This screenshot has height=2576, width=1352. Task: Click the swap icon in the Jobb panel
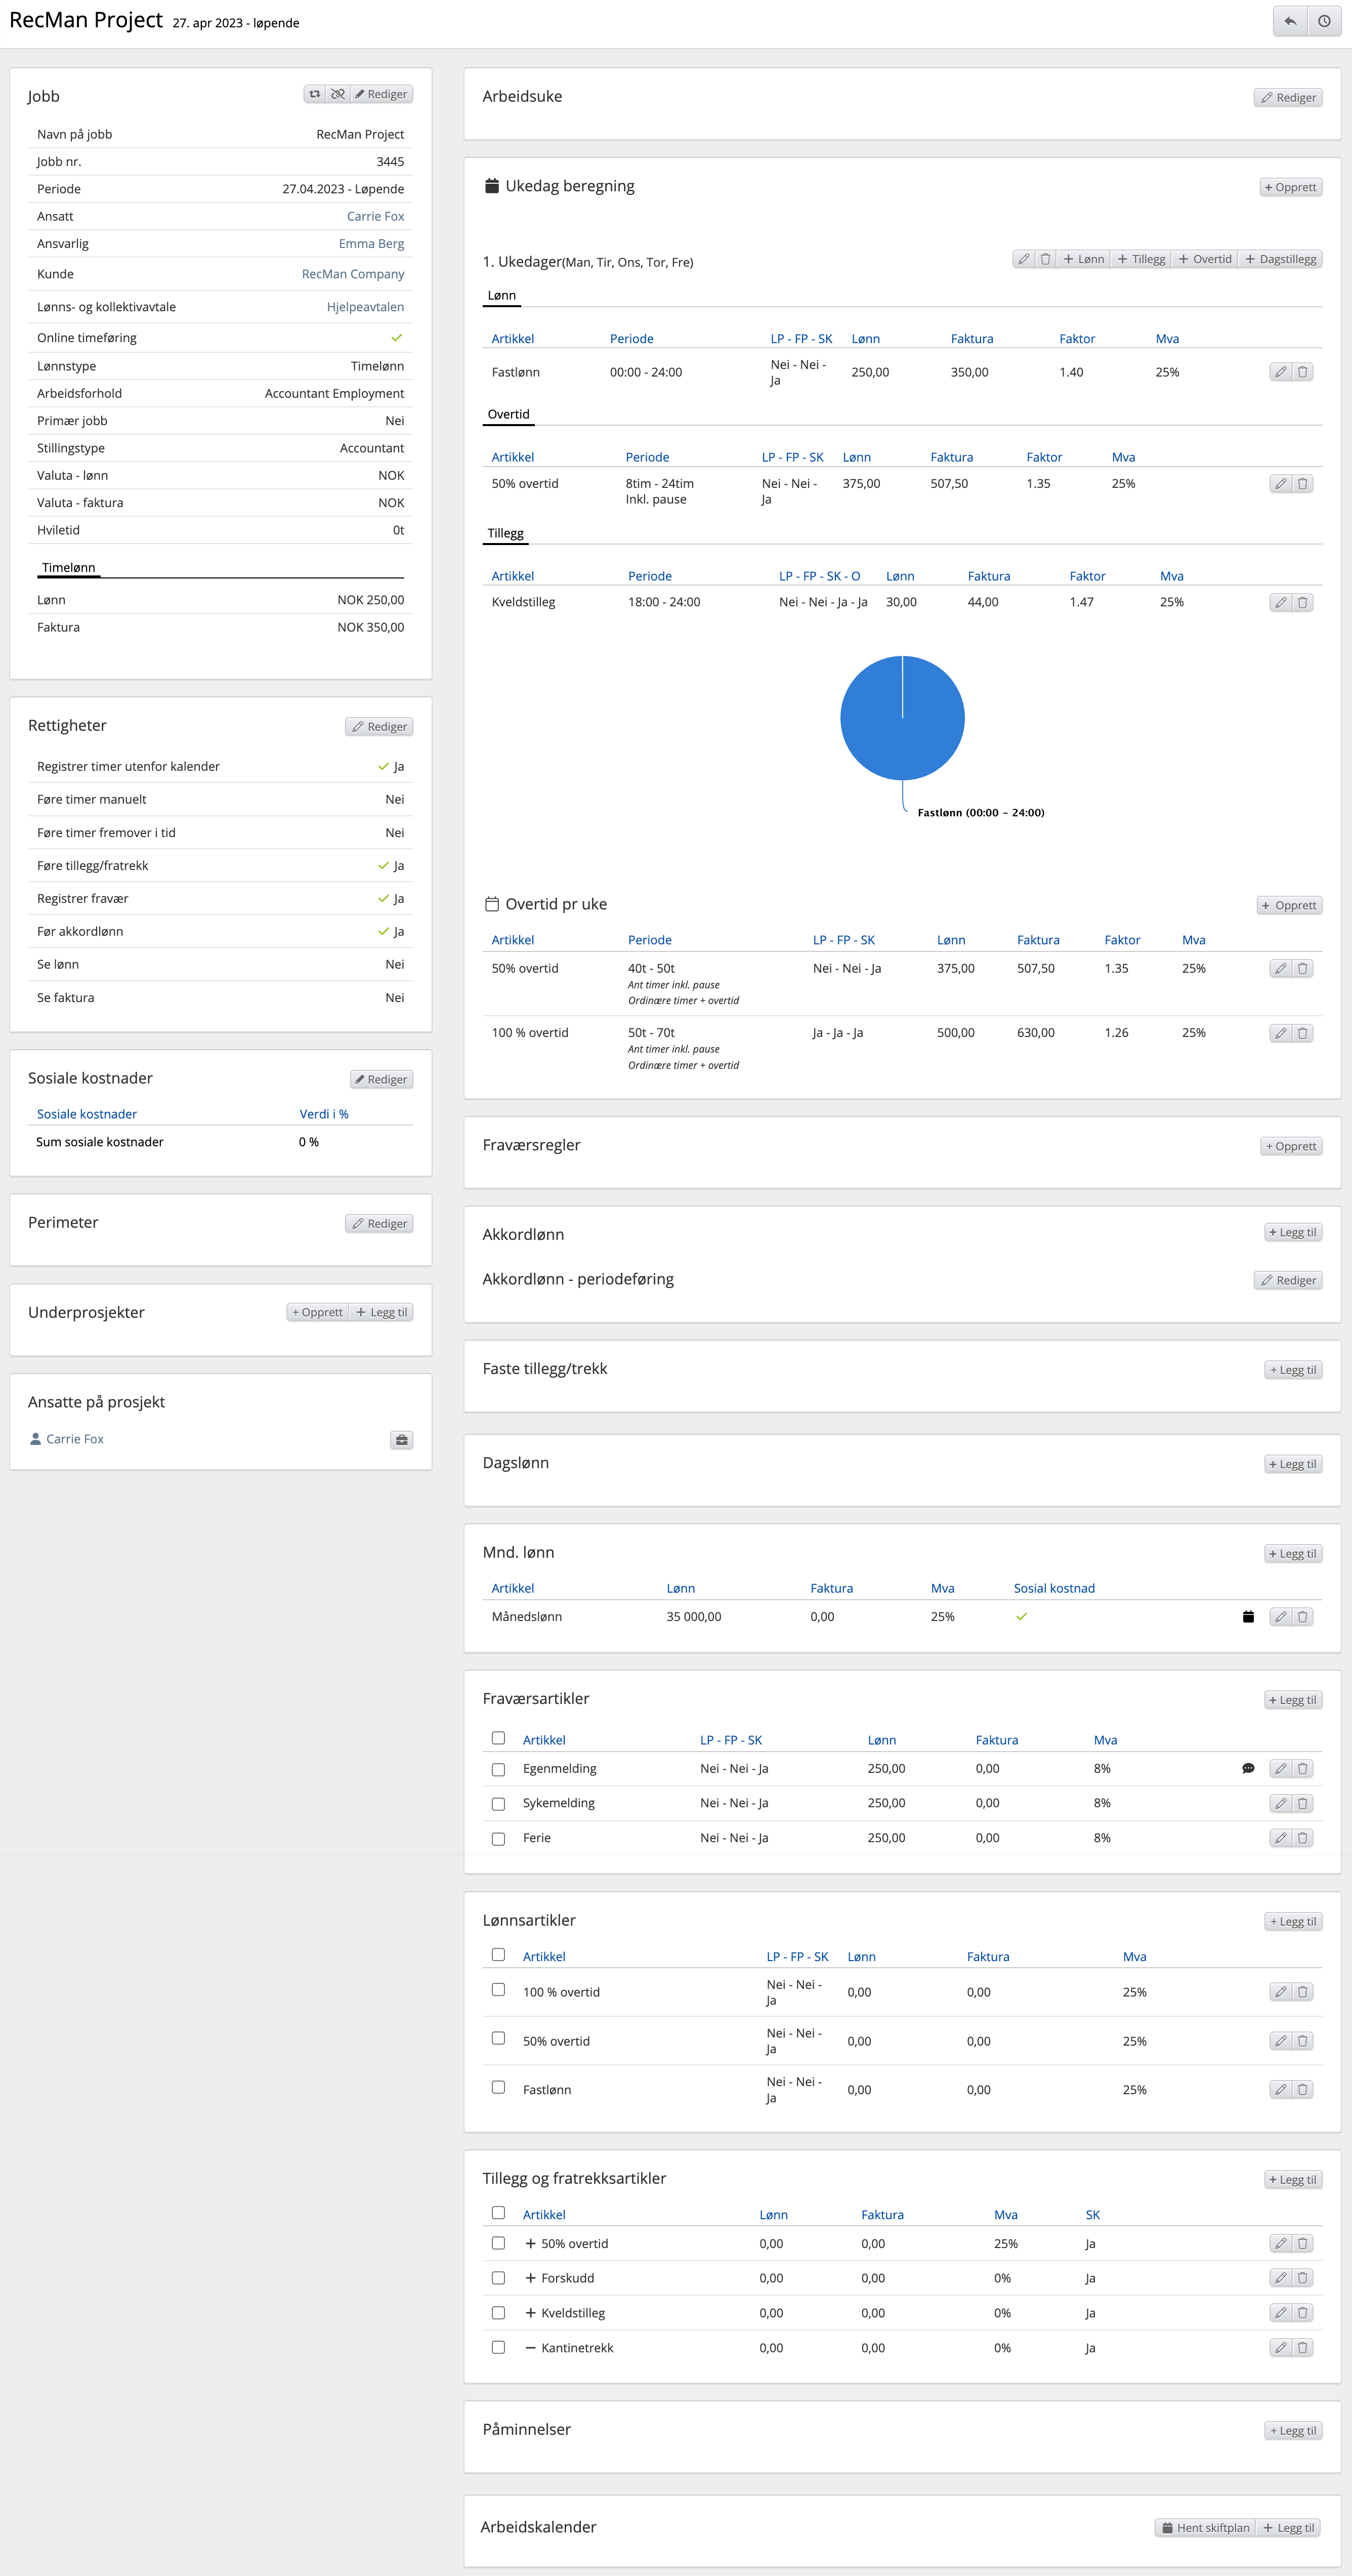(315, 94)
